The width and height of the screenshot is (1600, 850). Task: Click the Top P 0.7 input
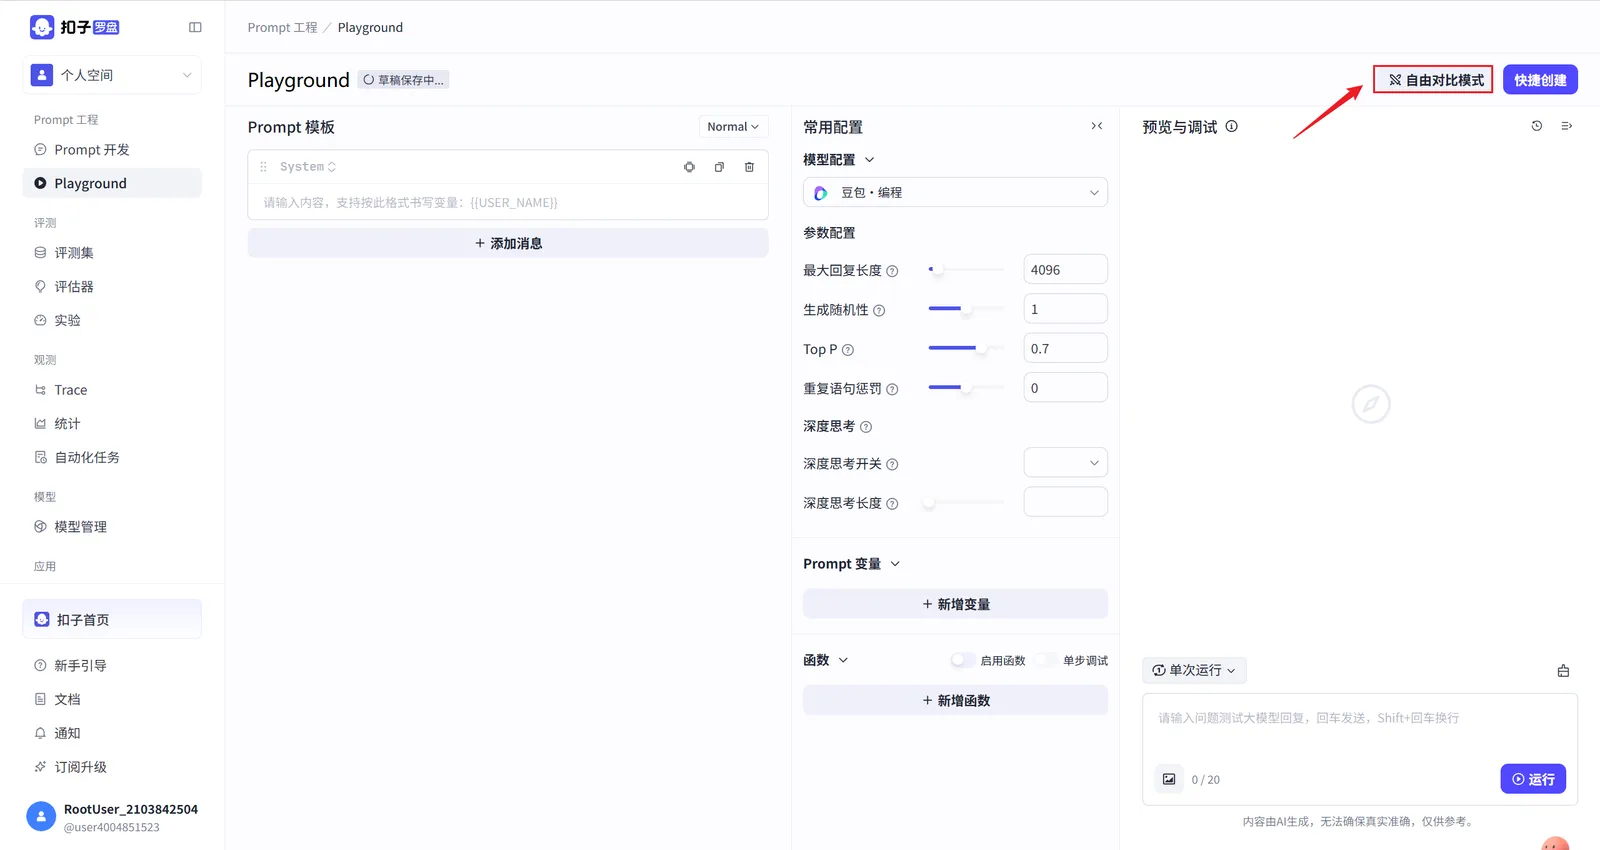pyautogui.click(x=1065, y=348)
